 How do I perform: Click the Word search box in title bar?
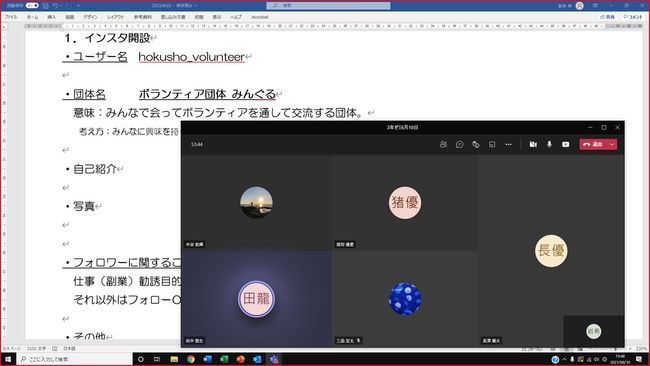coord(328,5)
